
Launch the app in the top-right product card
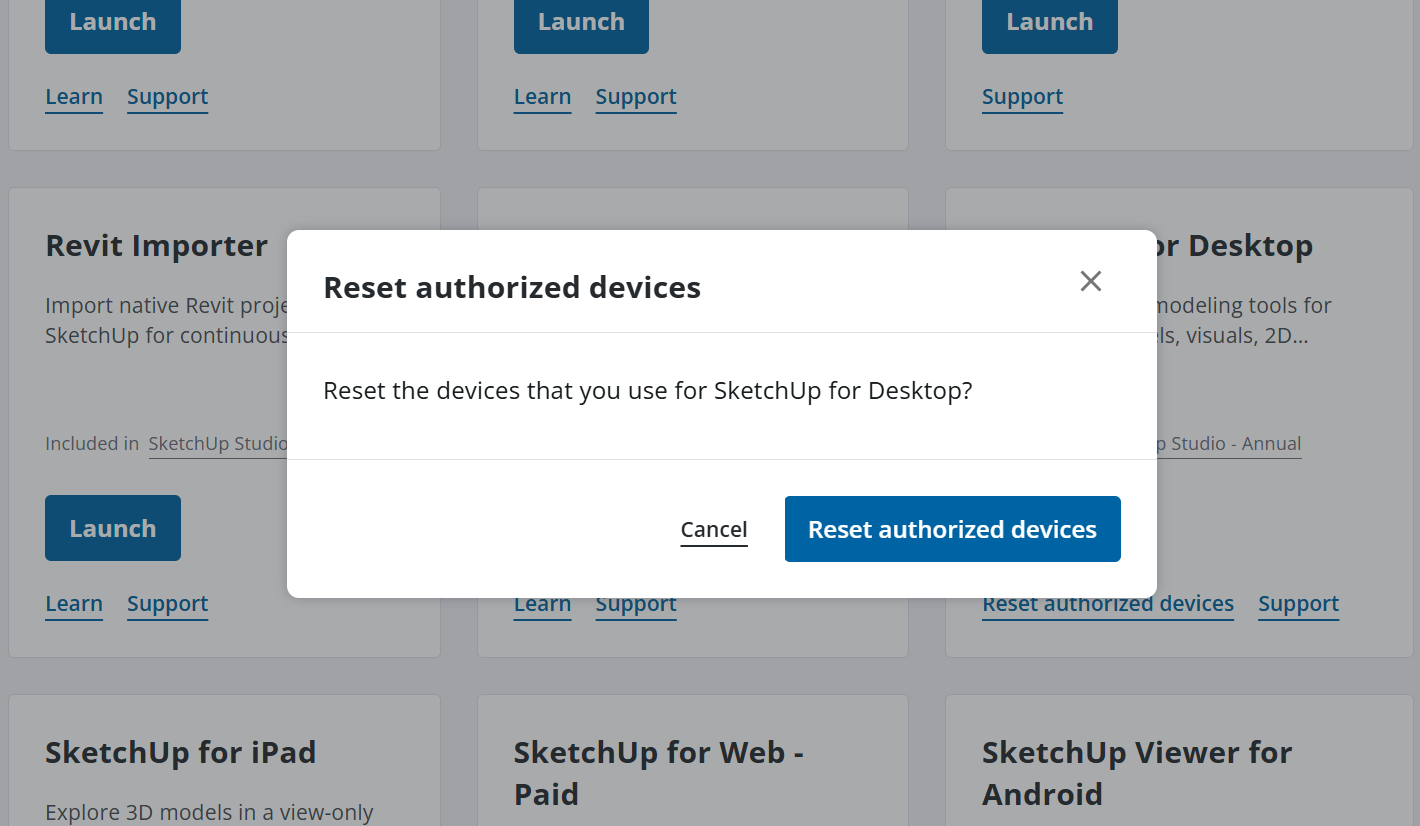[1049, 20]
